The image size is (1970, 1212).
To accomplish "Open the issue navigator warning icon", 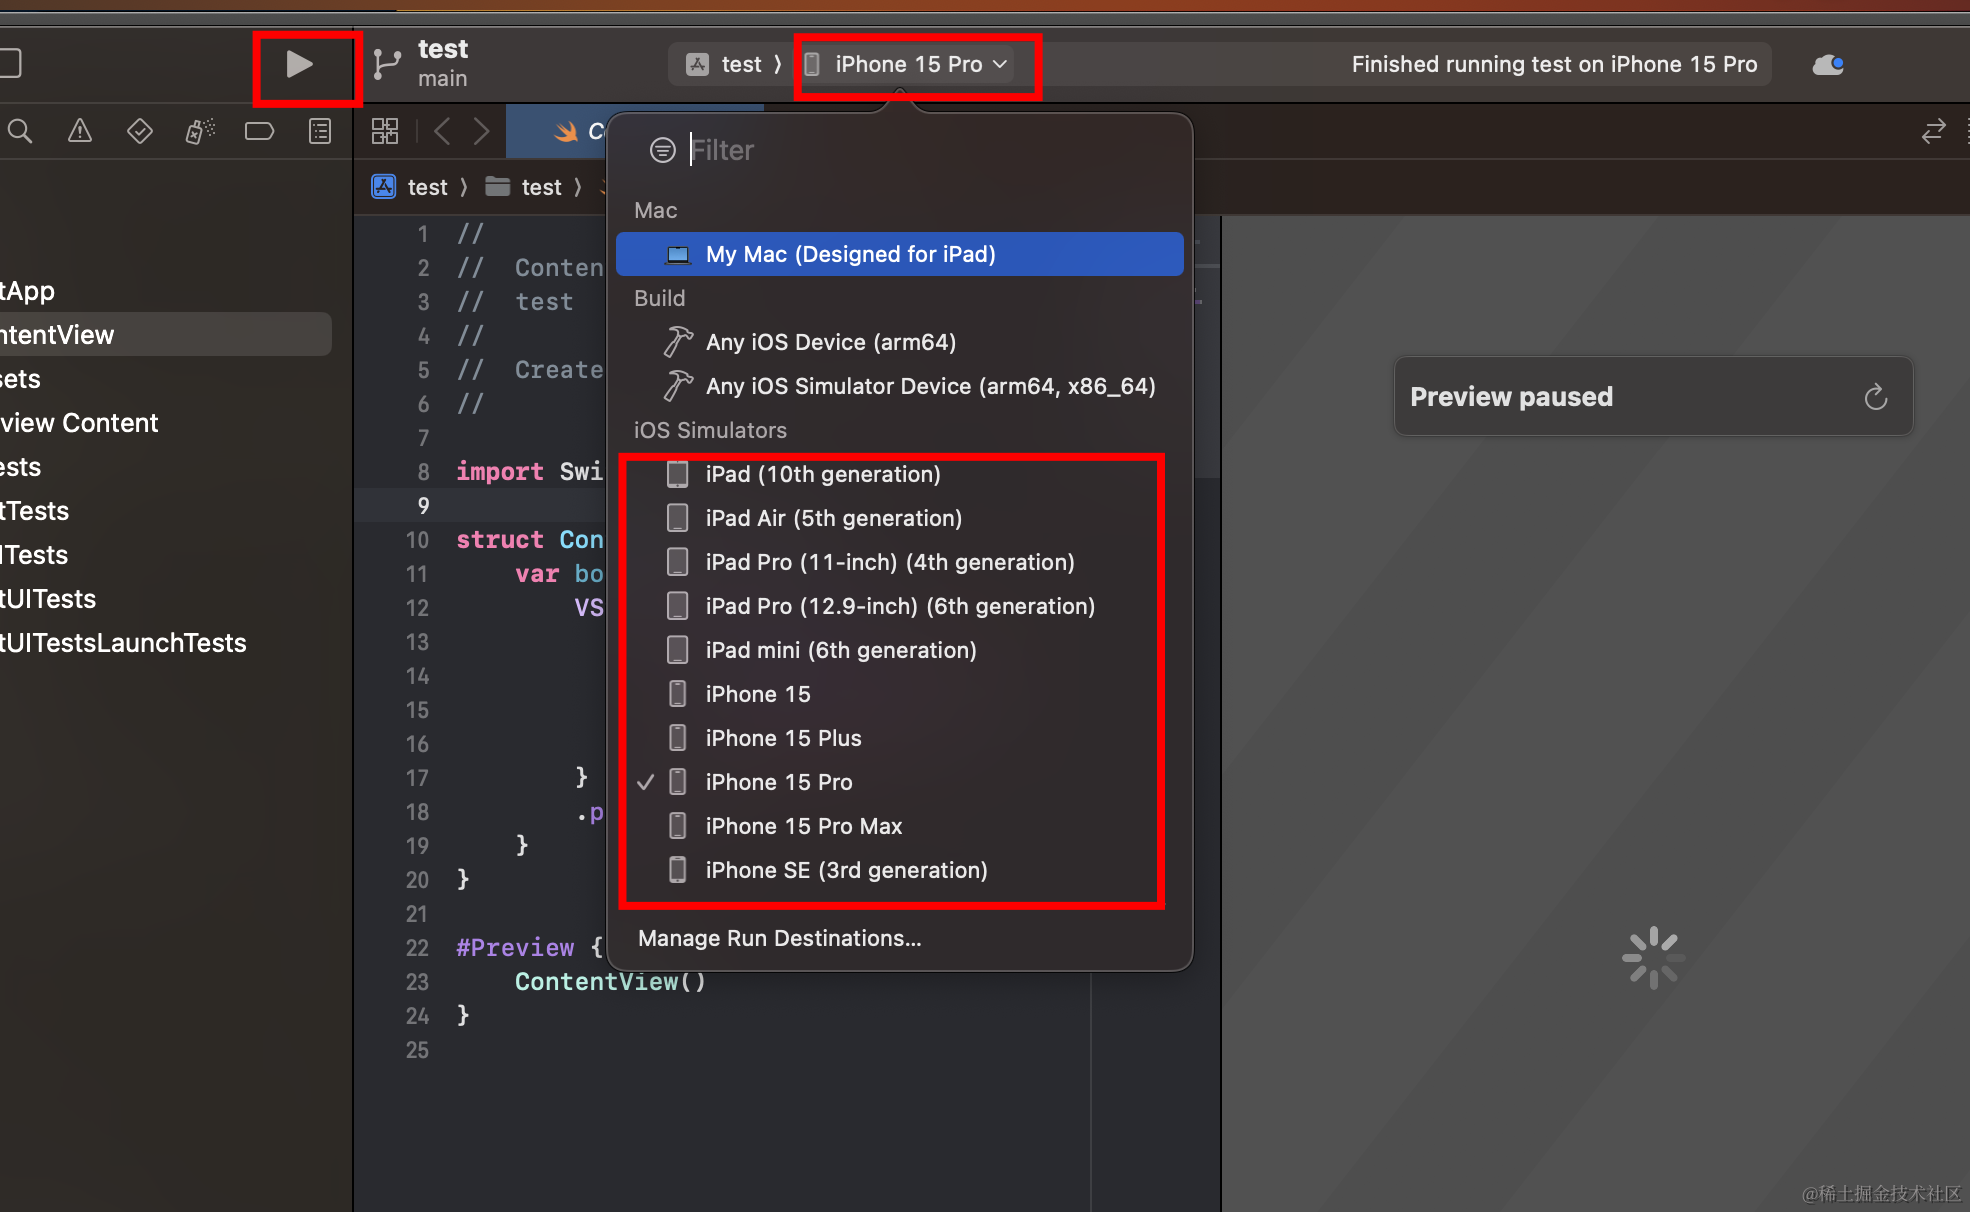I will coord(80,131).
